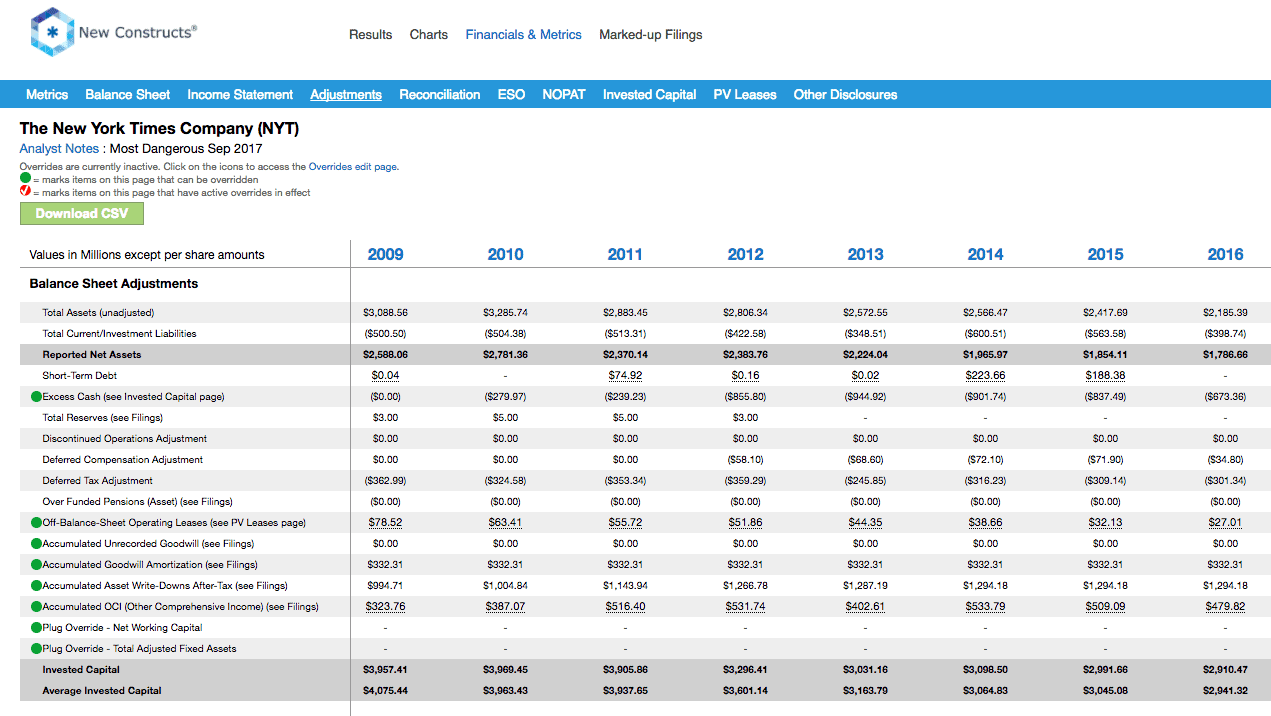Click green dot beside Accumulated Asset Write-Downs

(x=36, y=586)
